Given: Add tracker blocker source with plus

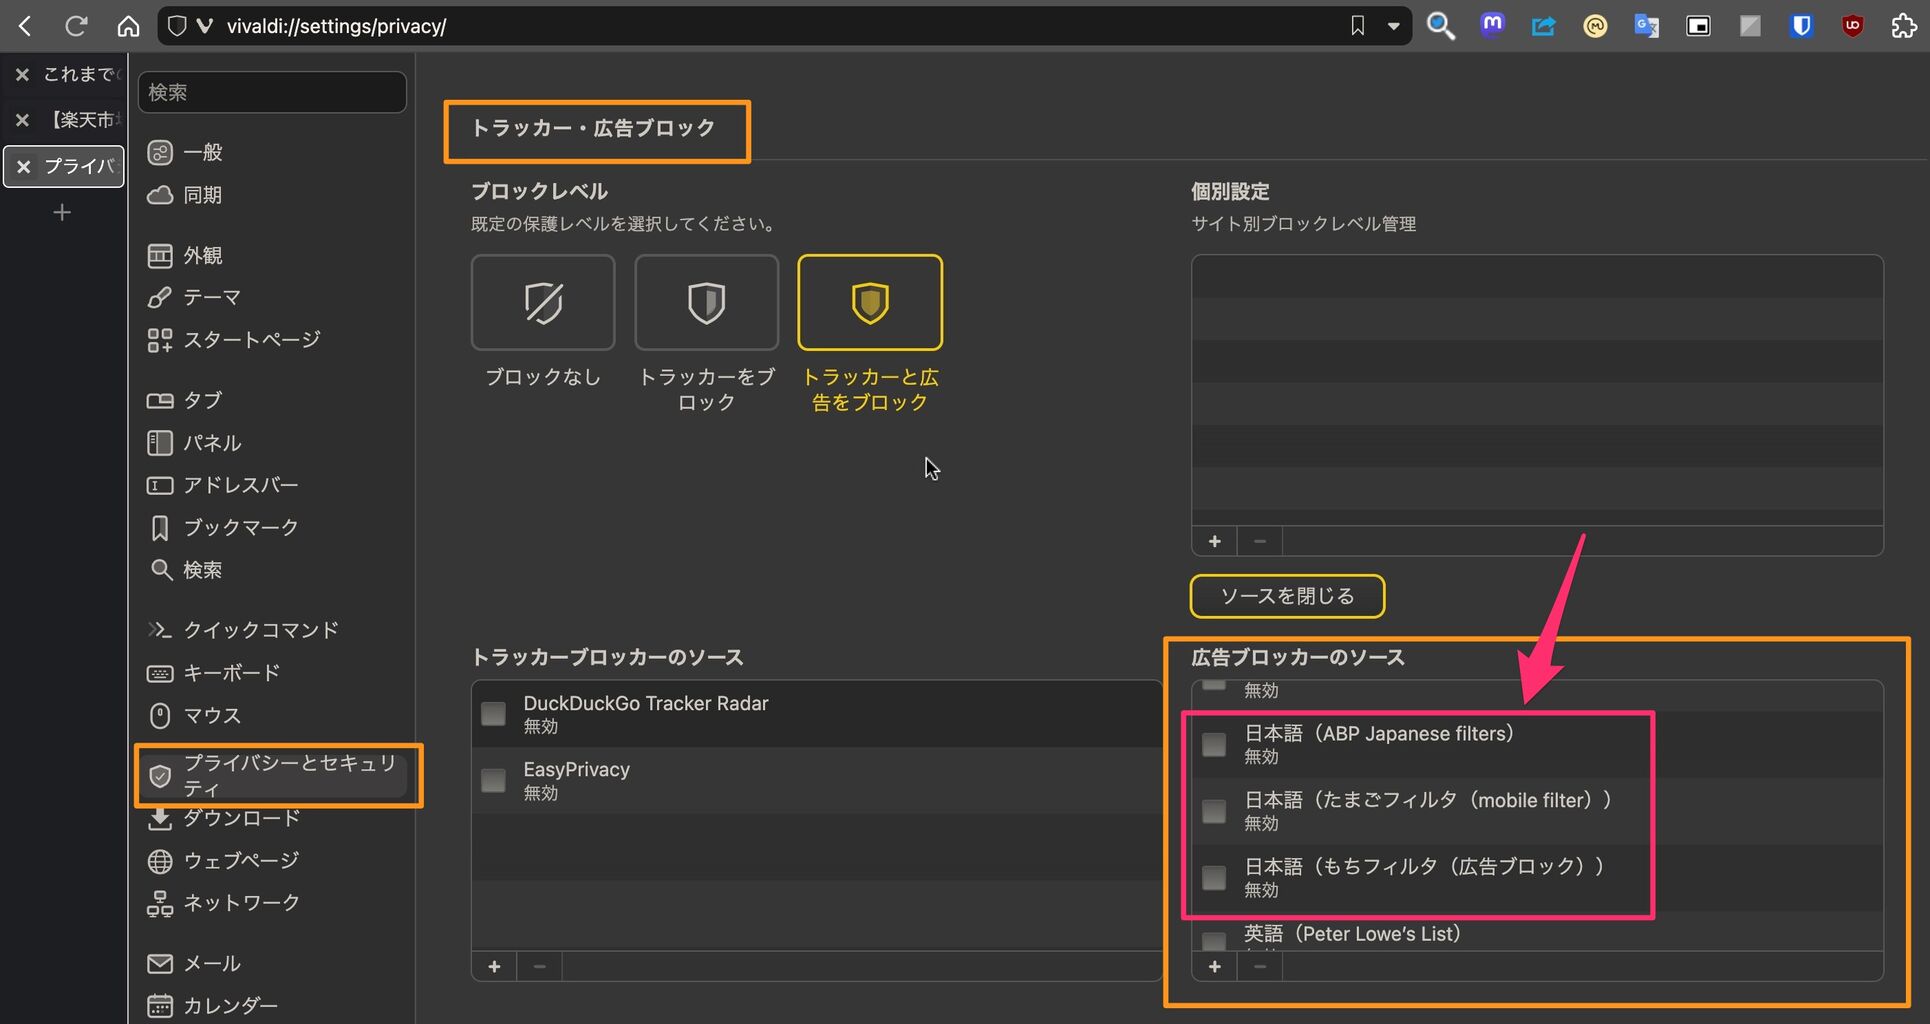Looking at the screenshot, I should point(494,966).
